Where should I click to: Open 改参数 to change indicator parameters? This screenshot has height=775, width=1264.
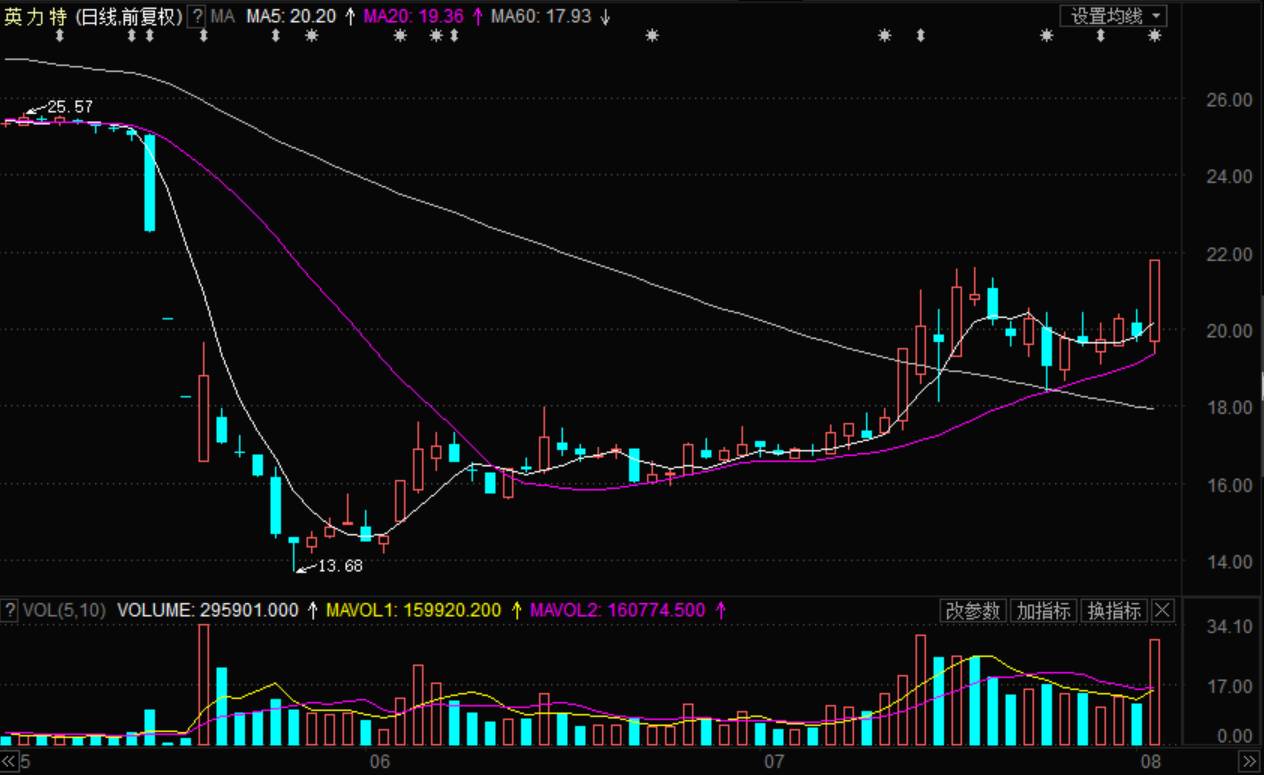[973, 610]
